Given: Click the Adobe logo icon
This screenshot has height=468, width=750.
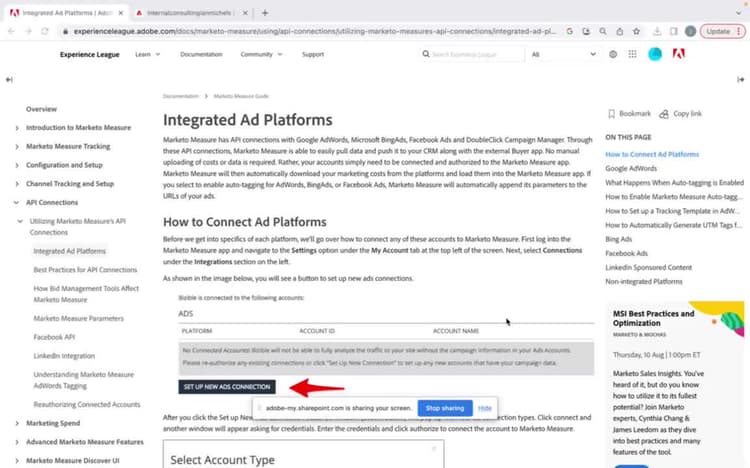Looking at the screenshot, I should [x=678, y=54].
